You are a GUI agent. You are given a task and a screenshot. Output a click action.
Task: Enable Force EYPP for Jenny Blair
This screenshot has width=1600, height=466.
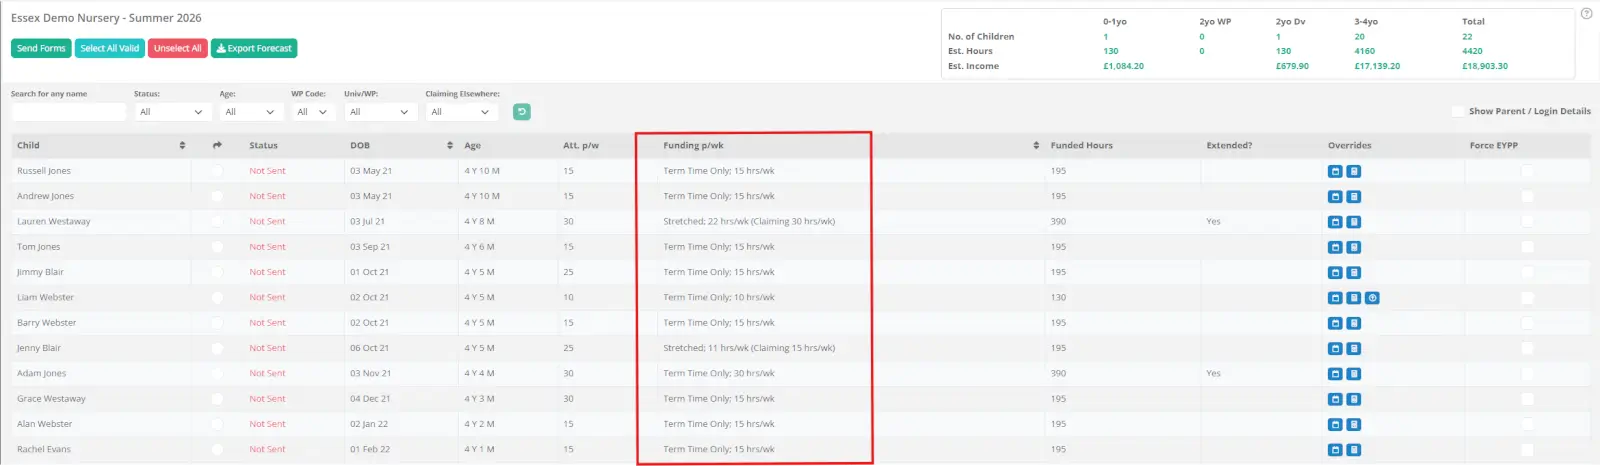pyautogui.click(x=1527, y=348)
